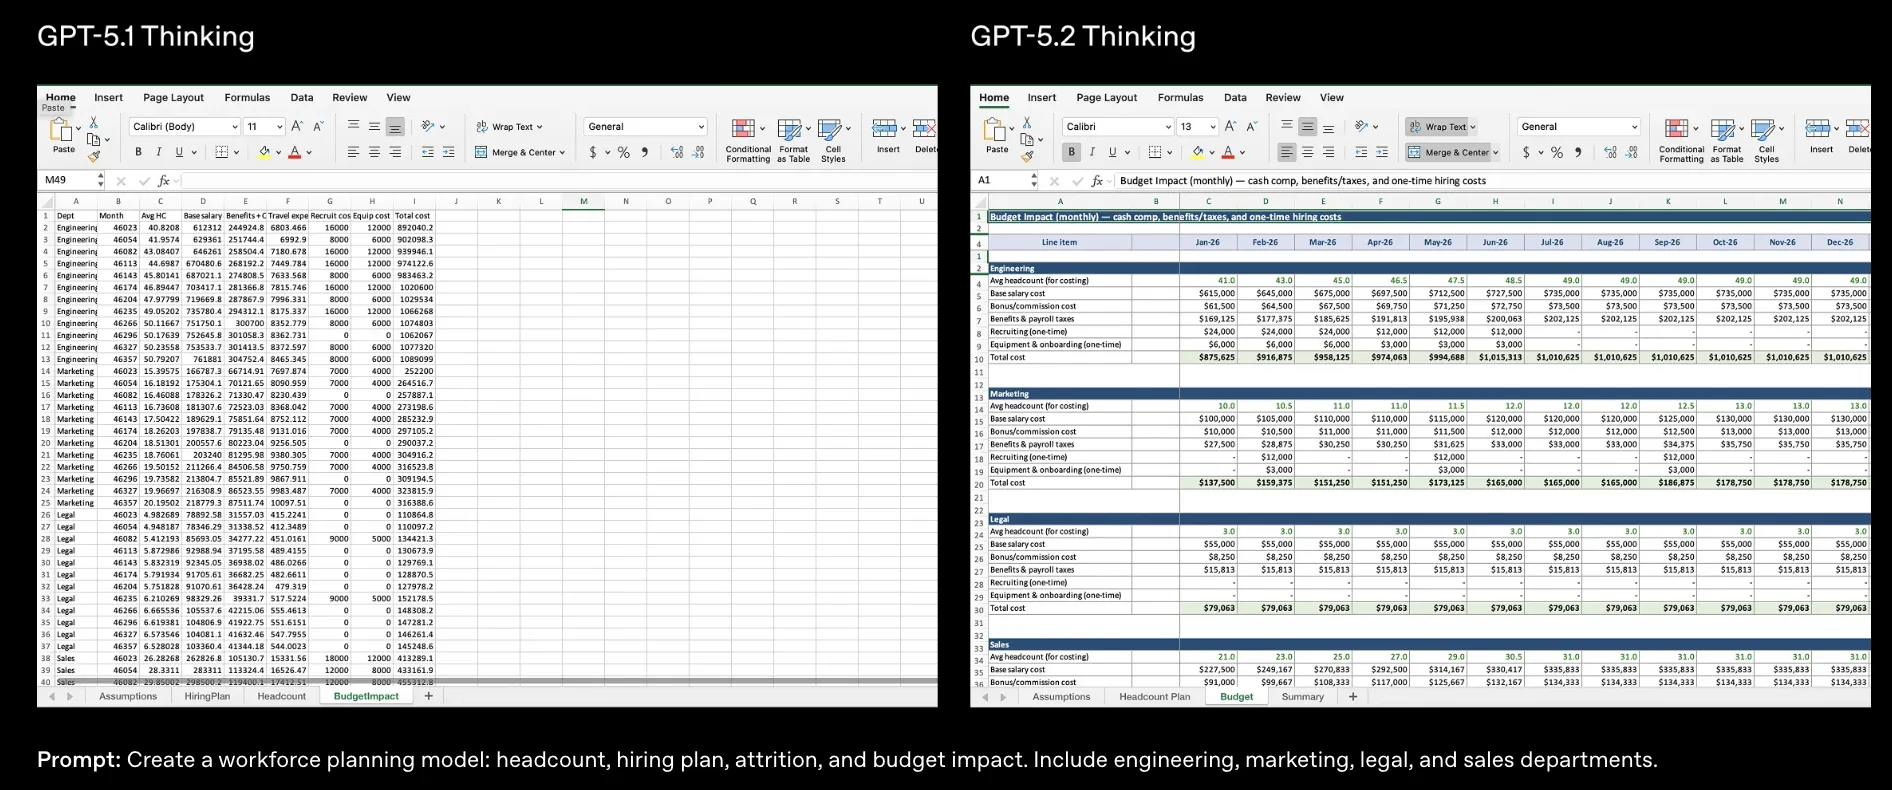The image size is (1892, 790).
Task: Switch to HiringPlan sheet in left window
Action: pos(207,696)
